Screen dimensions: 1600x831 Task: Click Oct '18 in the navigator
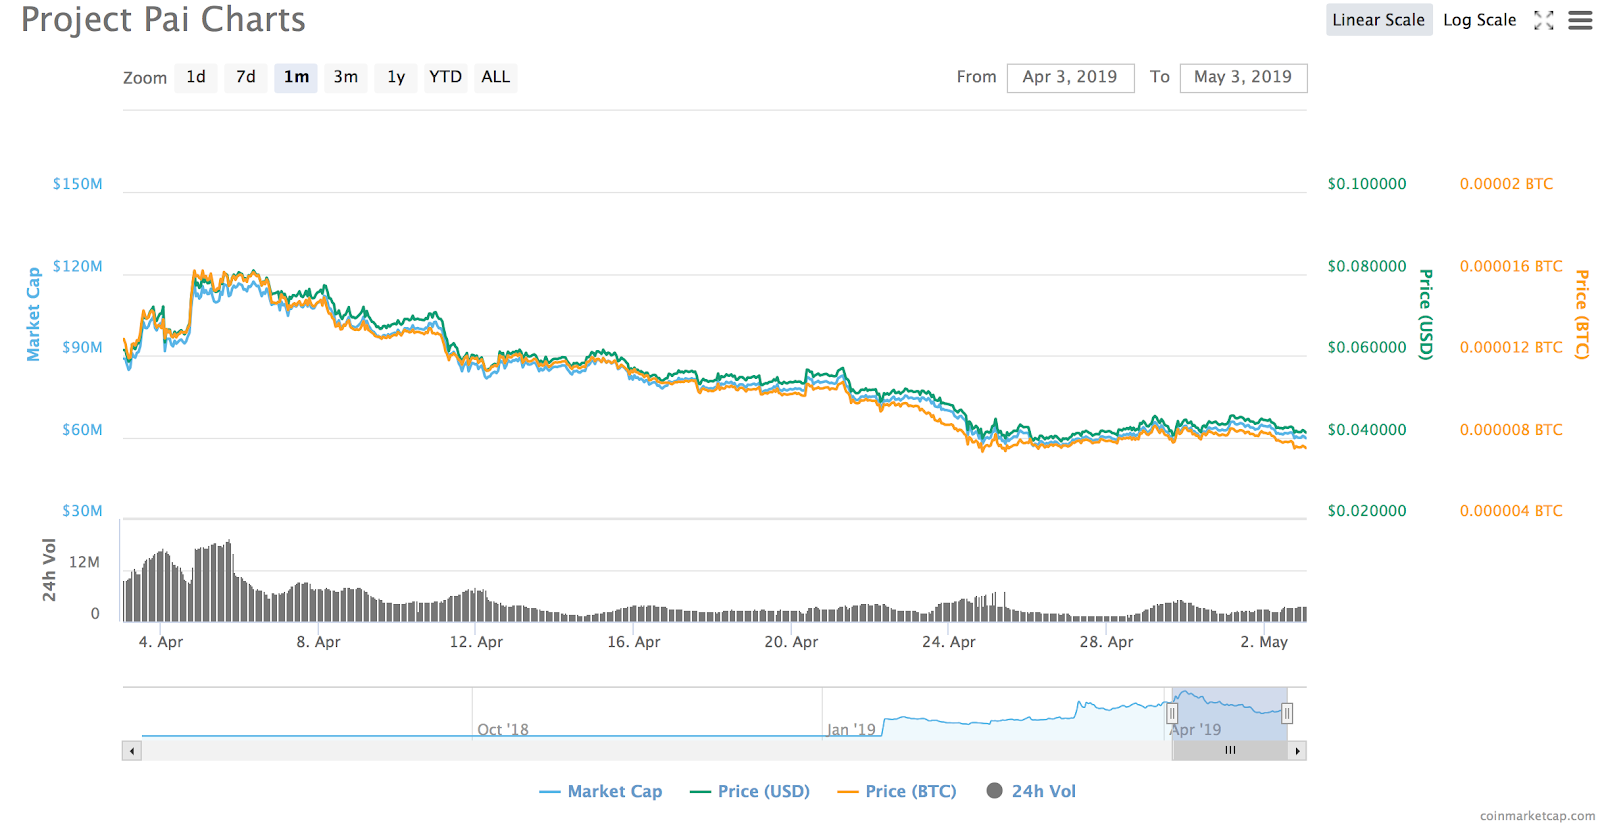tap(503, 730)
